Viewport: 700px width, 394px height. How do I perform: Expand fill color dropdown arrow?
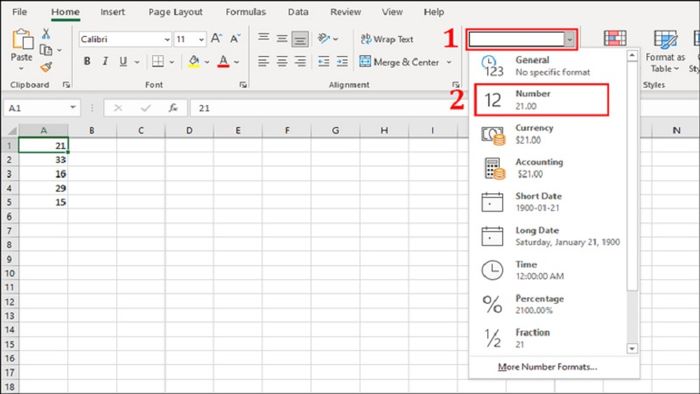[x=207, y=62]
